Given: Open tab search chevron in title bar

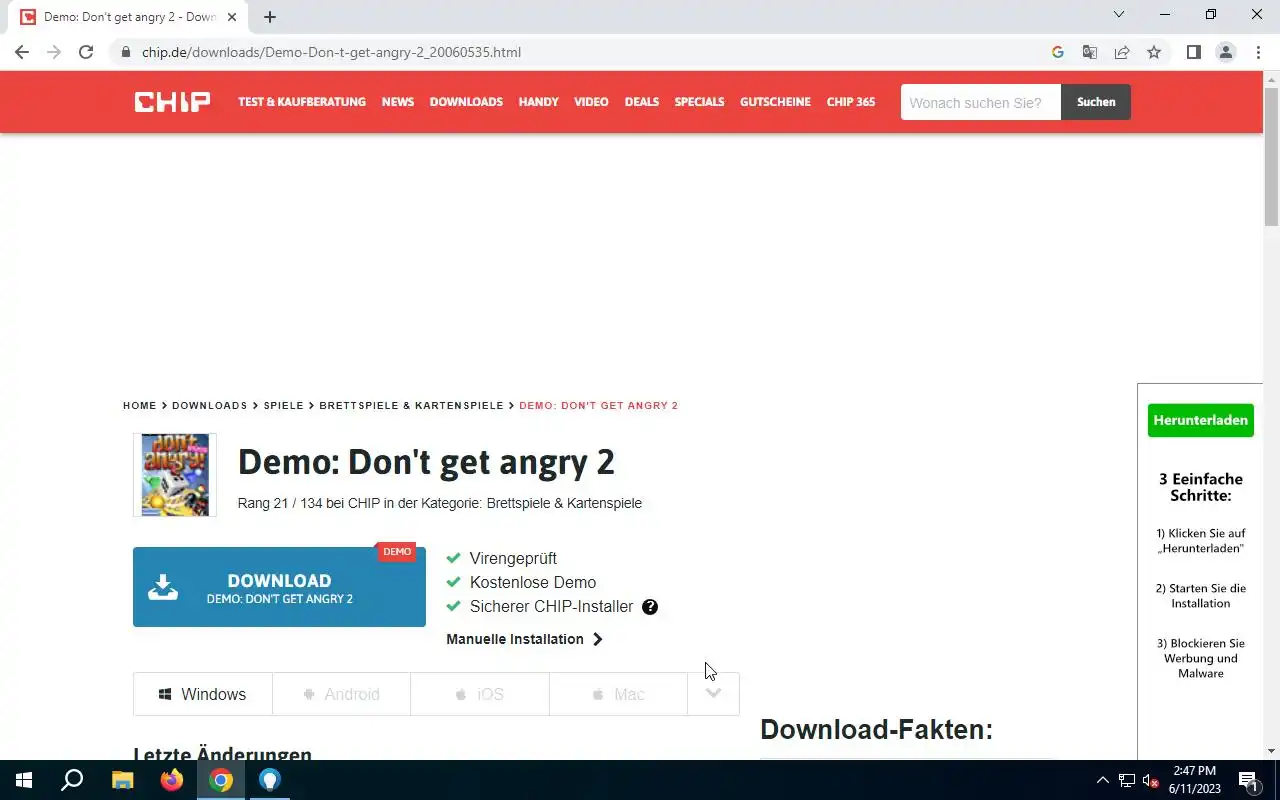Looking at the screenshot, I should 1119,15.
